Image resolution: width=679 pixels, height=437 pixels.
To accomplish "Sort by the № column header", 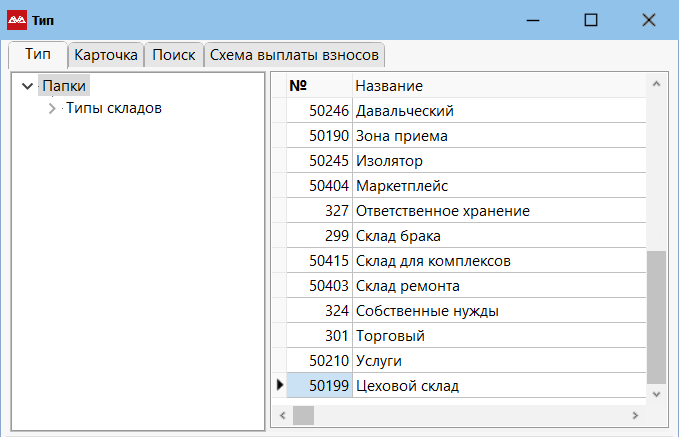I will 318,86.
